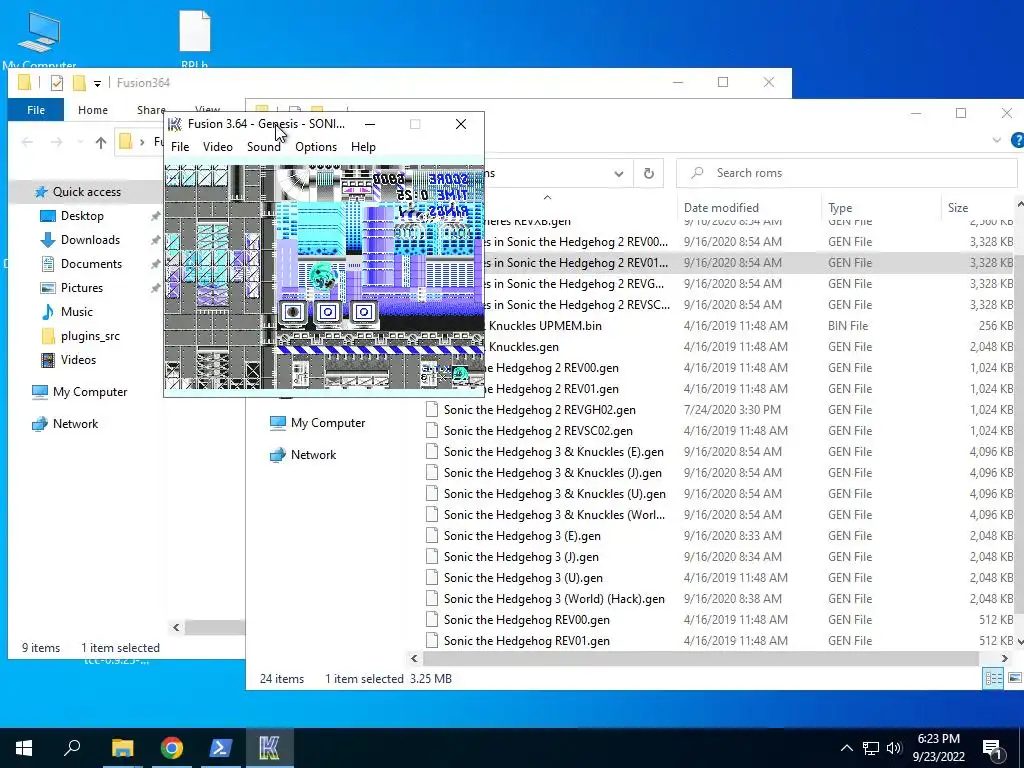Screen dimensions: 1024x768
Task: Select Network in Fusion364 navigation pane
Action: click(x=75, y=424)
